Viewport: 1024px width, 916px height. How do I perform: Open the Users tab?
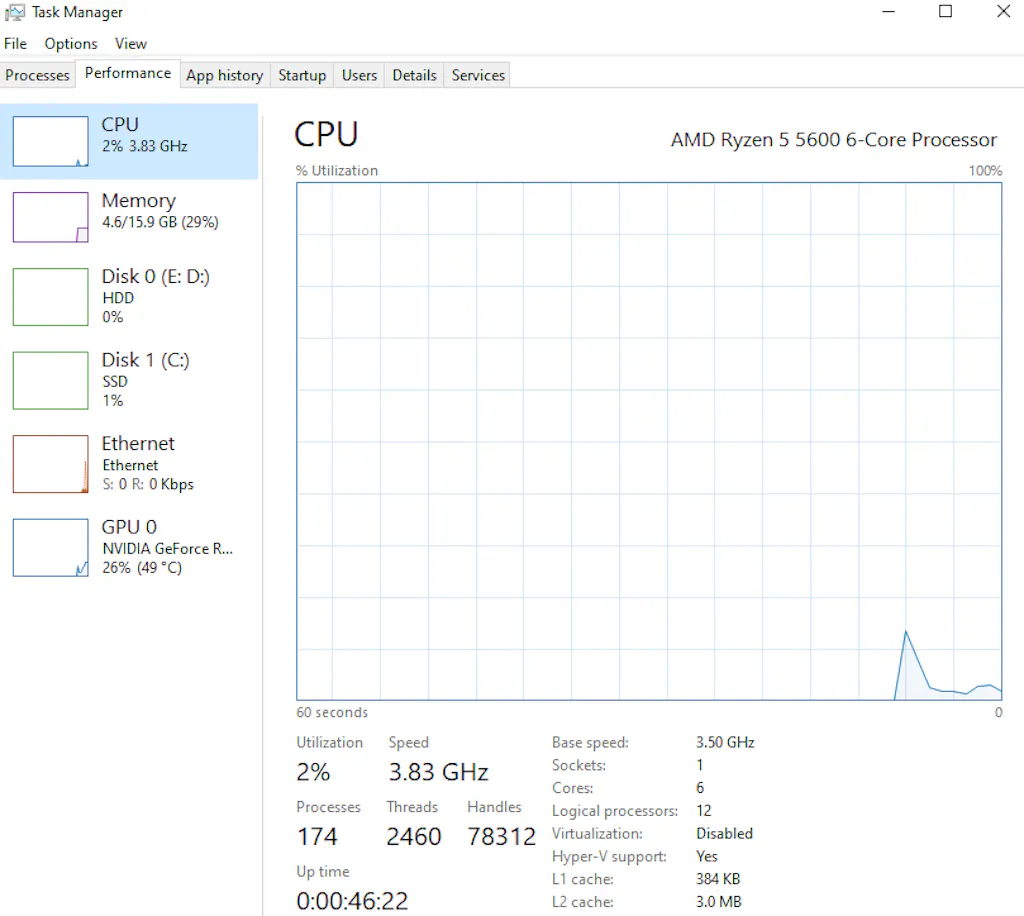358,75
